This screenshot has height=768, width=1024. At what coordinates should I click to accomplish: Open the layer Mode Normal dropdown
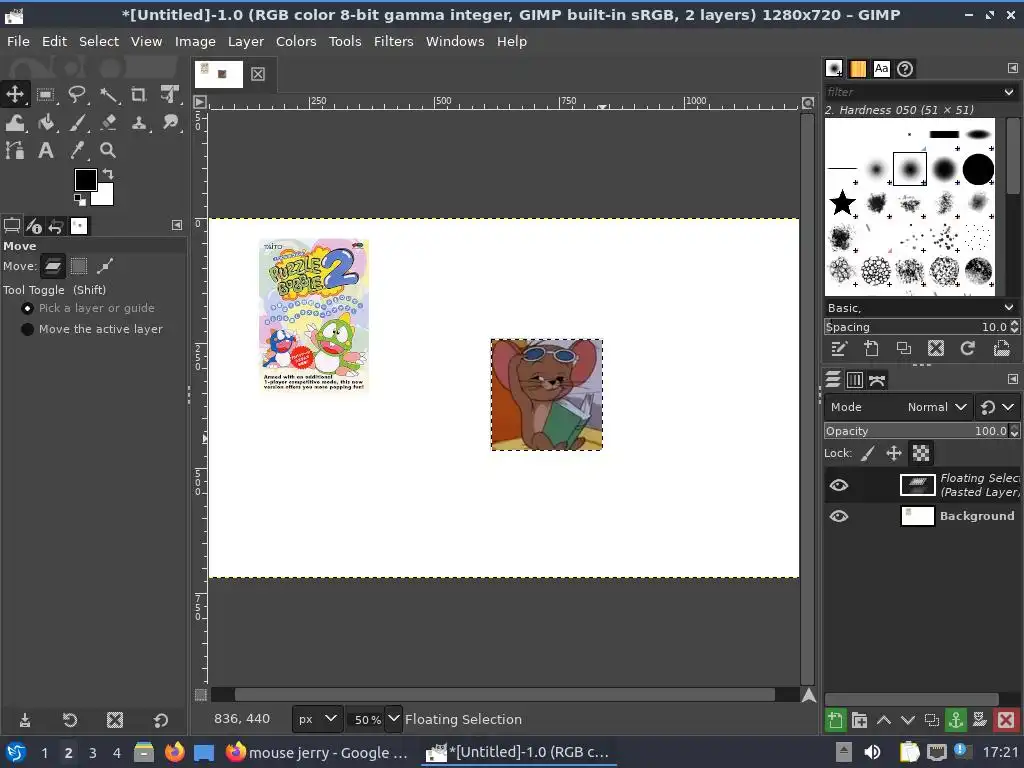click(x=899, y=407)
